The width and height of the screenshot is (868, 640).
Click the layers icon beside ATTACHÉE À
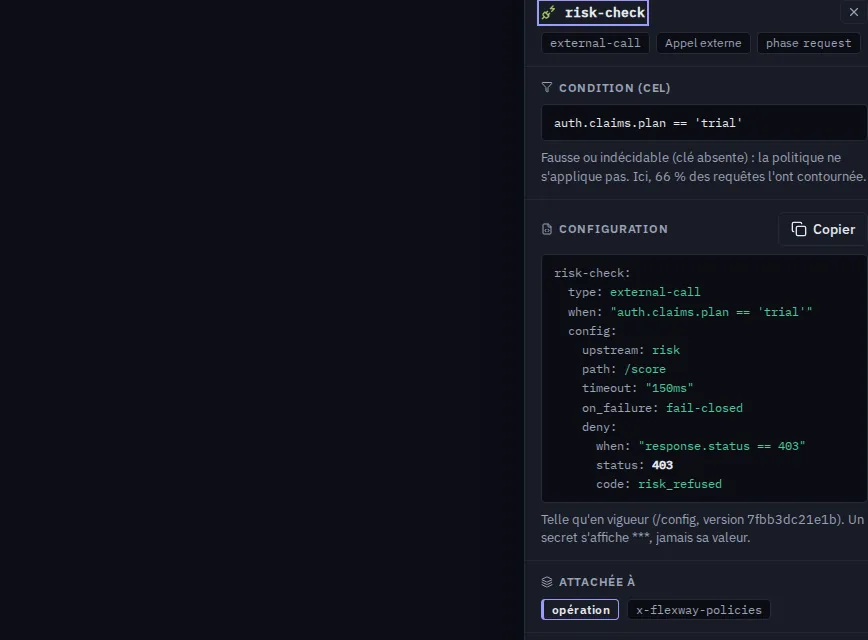(x=546, y=582)
